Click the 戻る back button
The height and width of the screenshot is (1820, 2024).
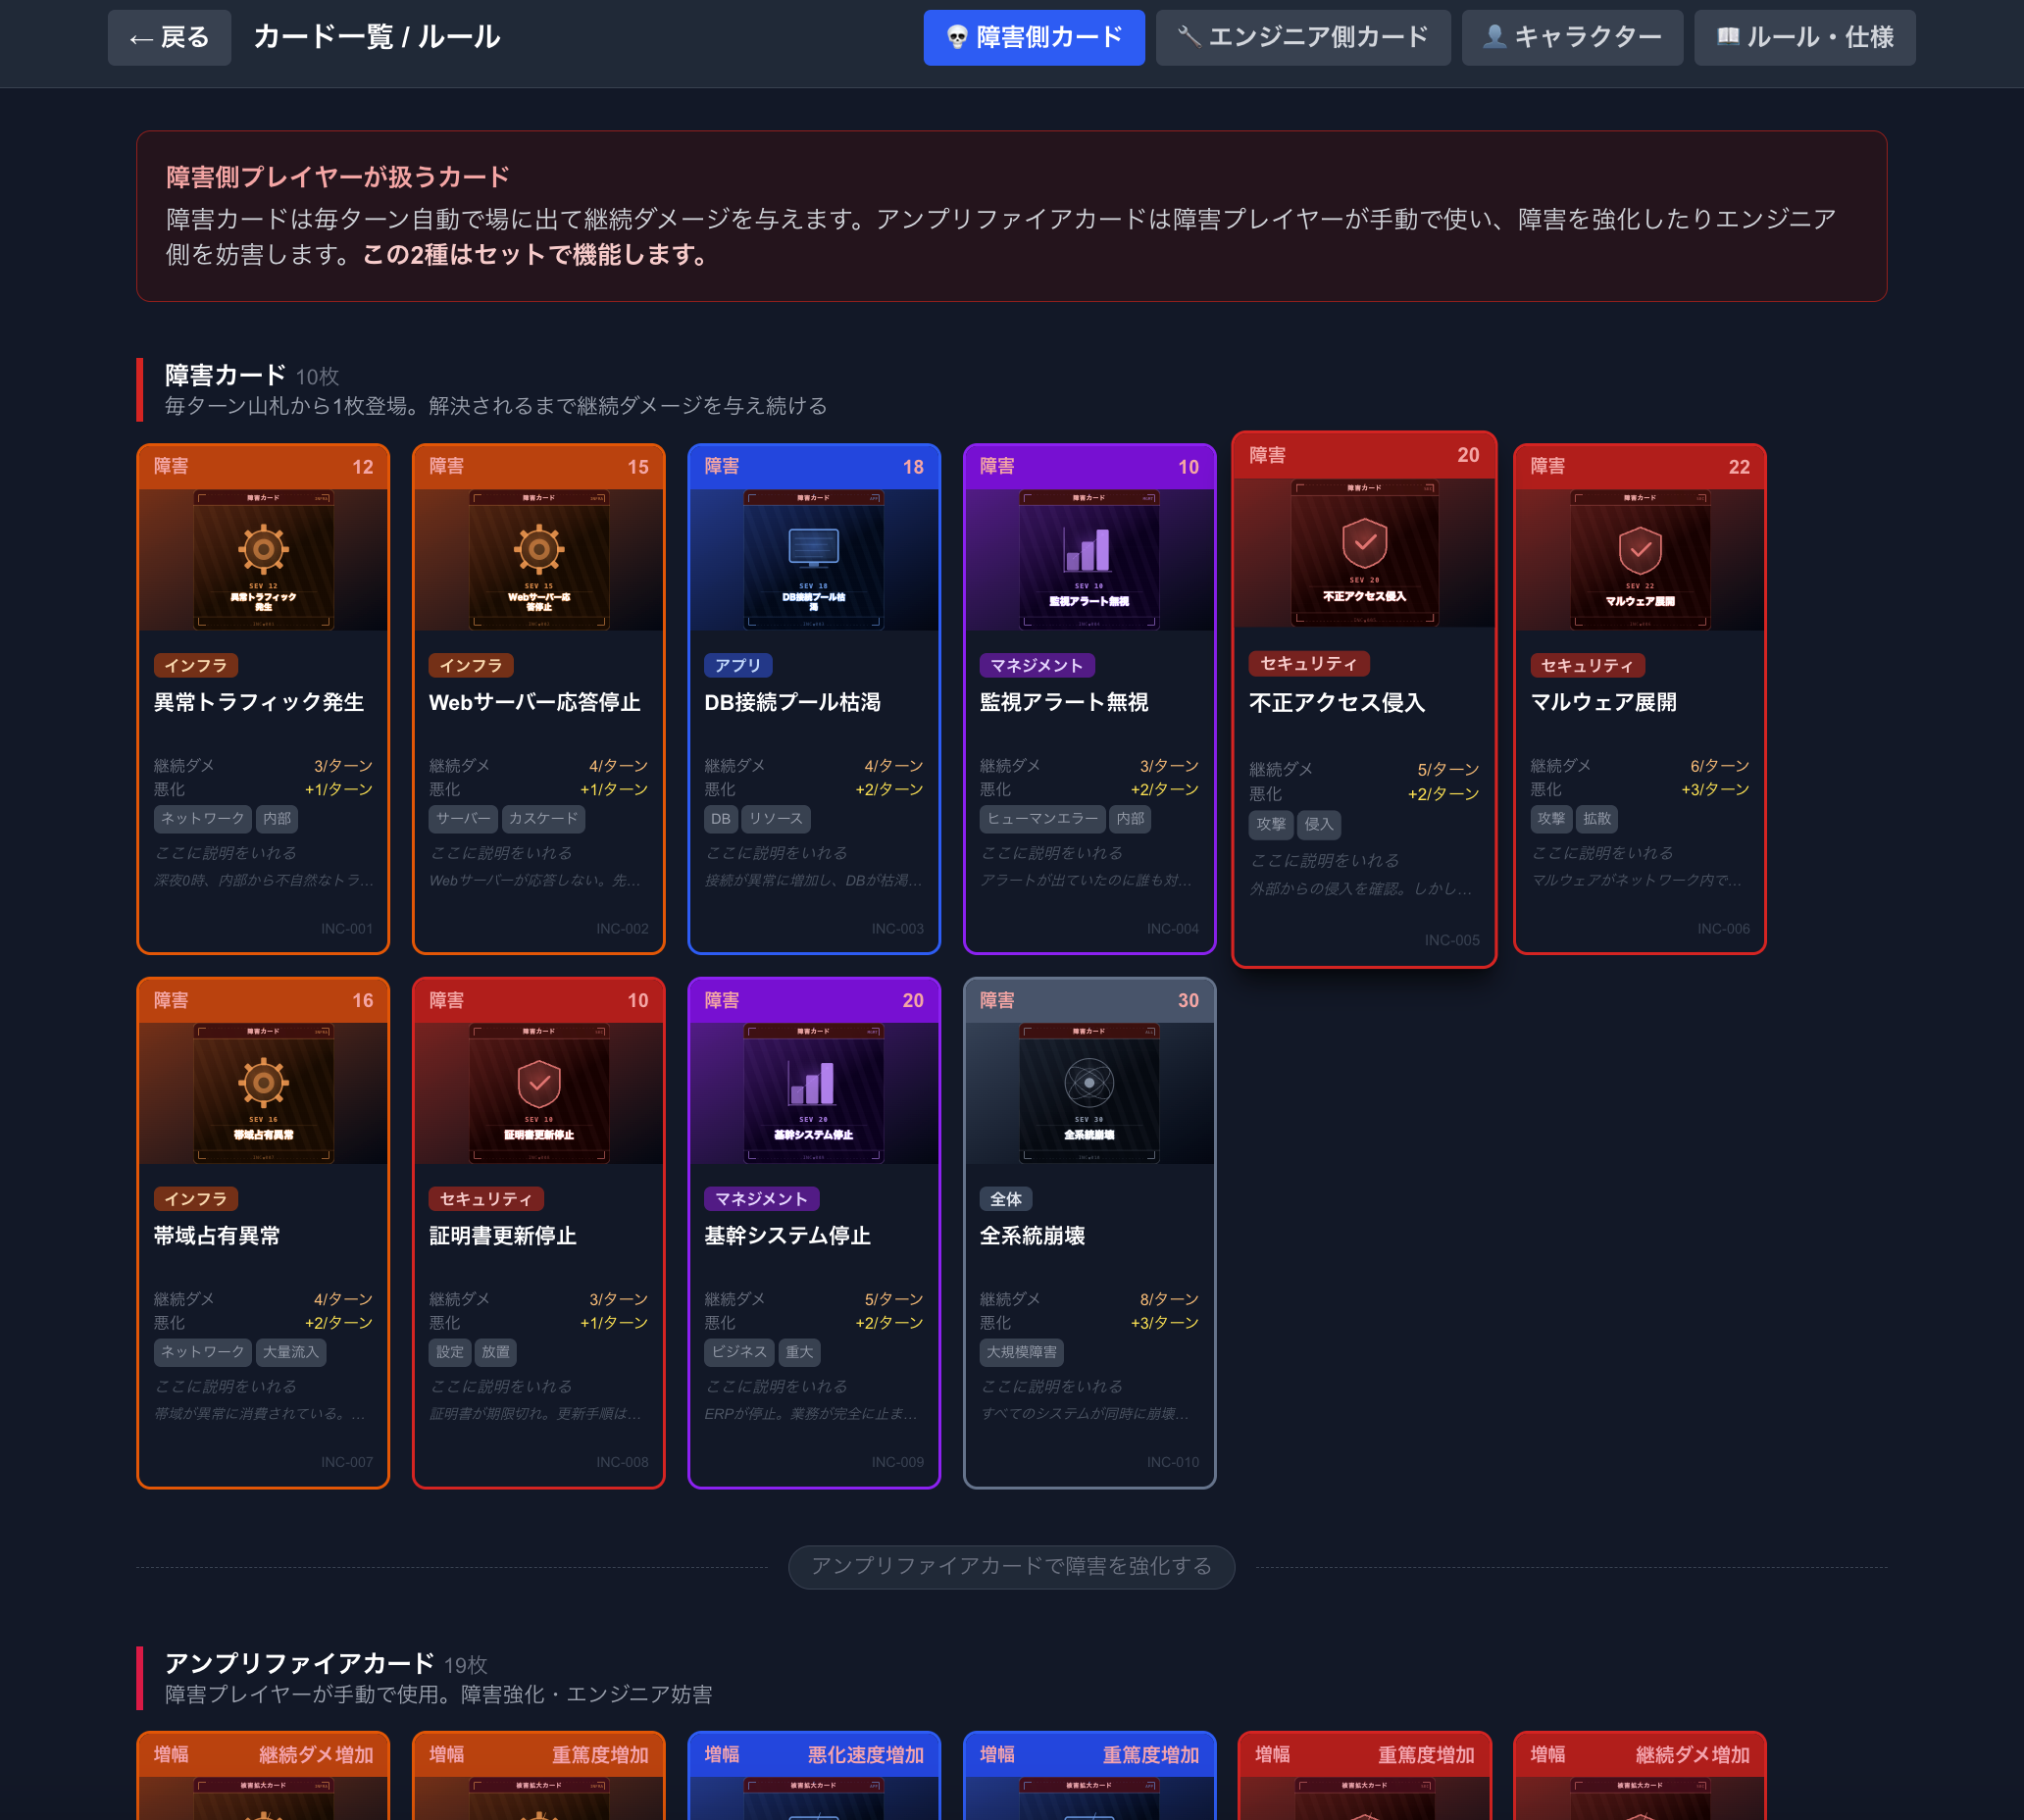169,38
